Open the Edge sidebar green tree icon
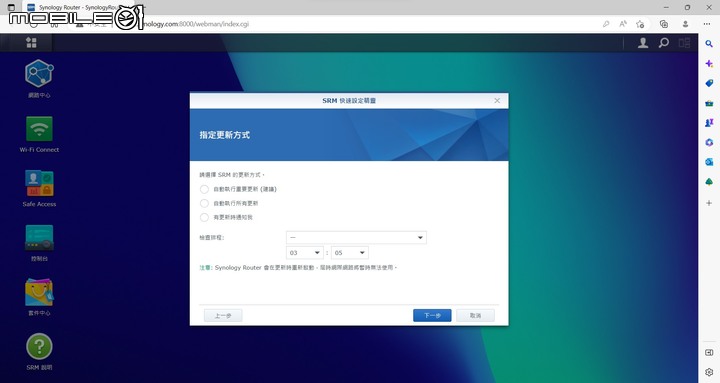Image resolution: width=720 pixels, height=383 pixels. (709, 182)
